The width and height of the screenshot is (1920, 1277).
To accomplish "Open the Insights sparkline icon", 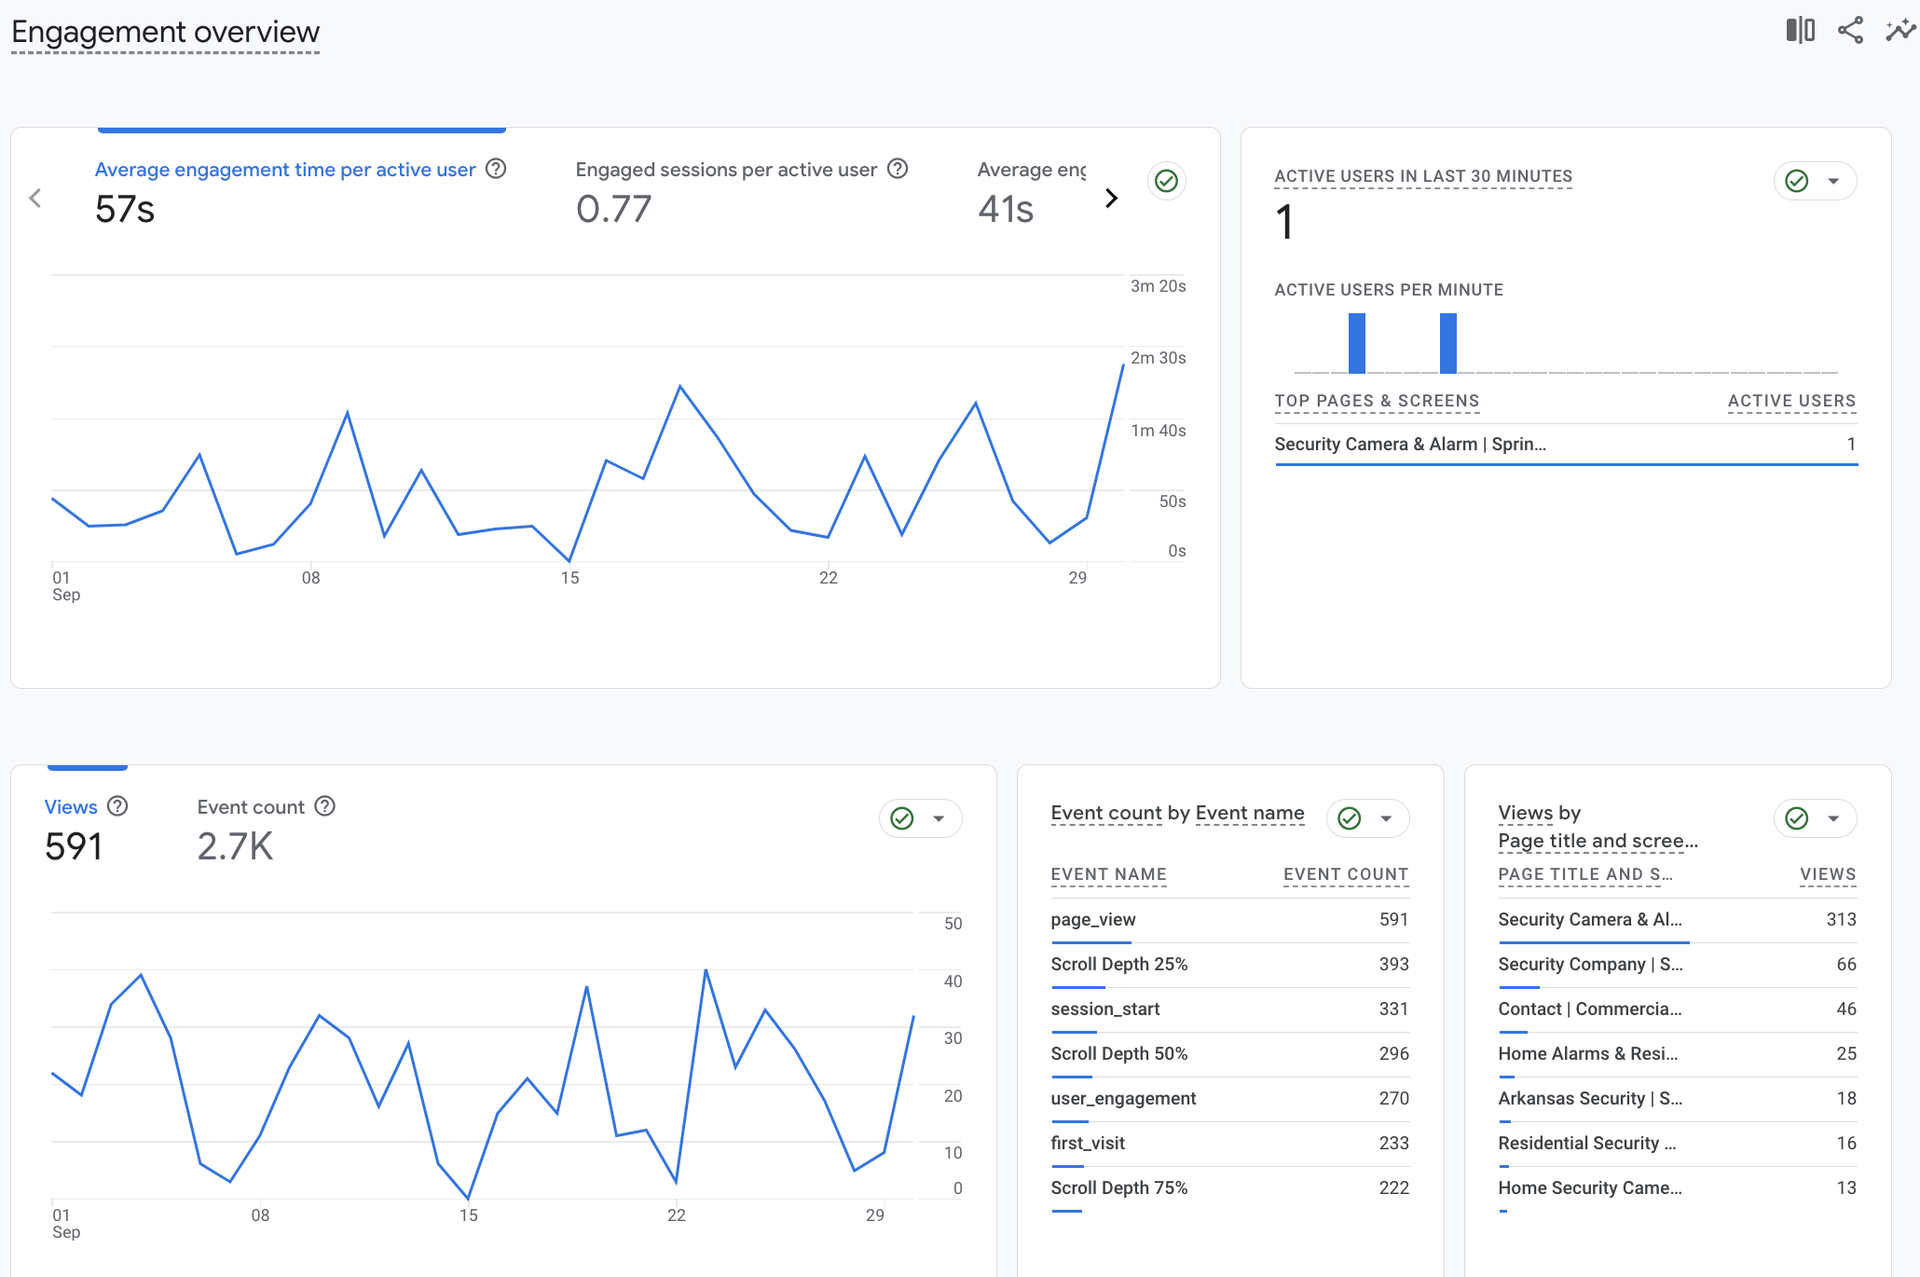I will [1899, 30].
